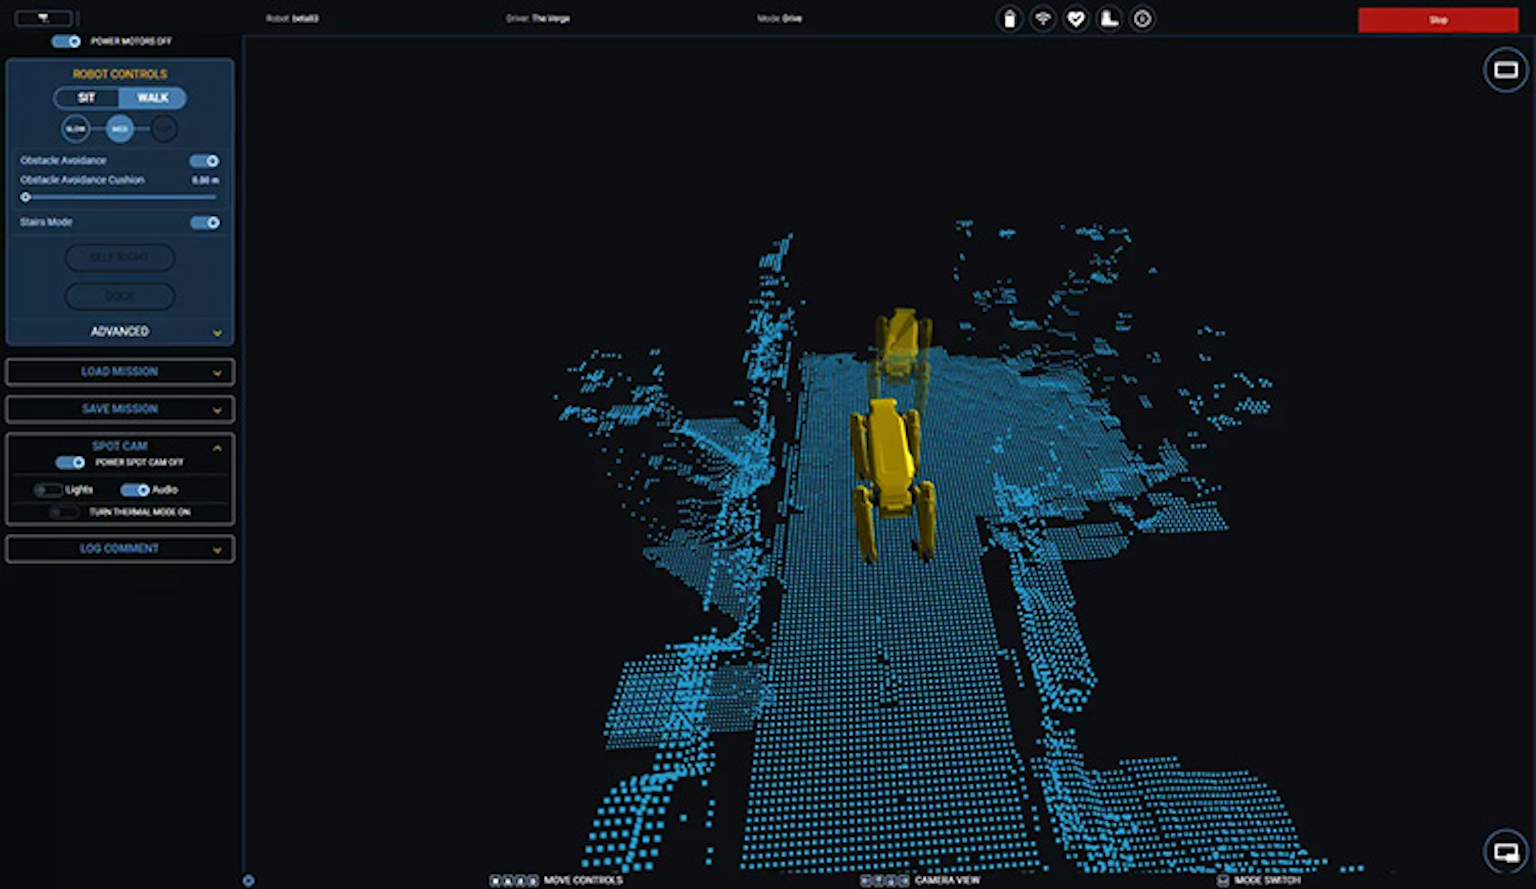The image size is (1536, 889).
Task: Select the Slow speed option
Action: click(x=76, y=129)
